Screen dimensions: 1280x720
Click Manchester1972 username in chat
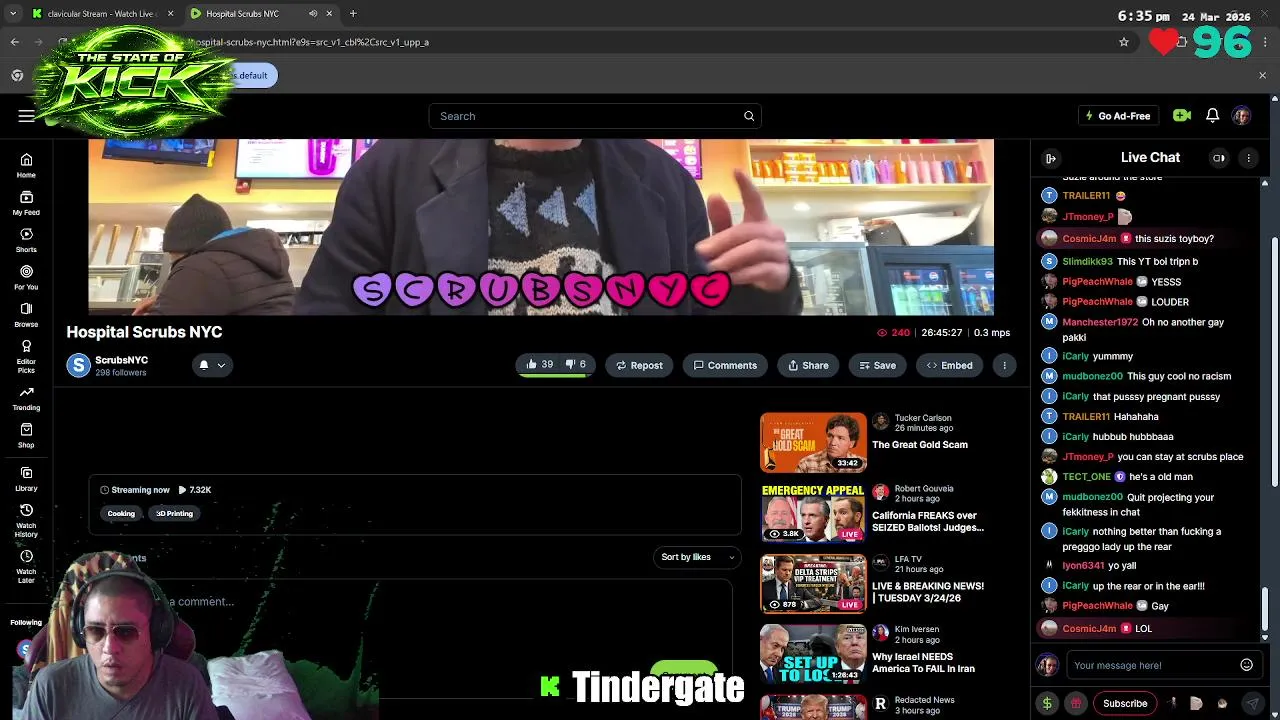tap(1100, 322)
